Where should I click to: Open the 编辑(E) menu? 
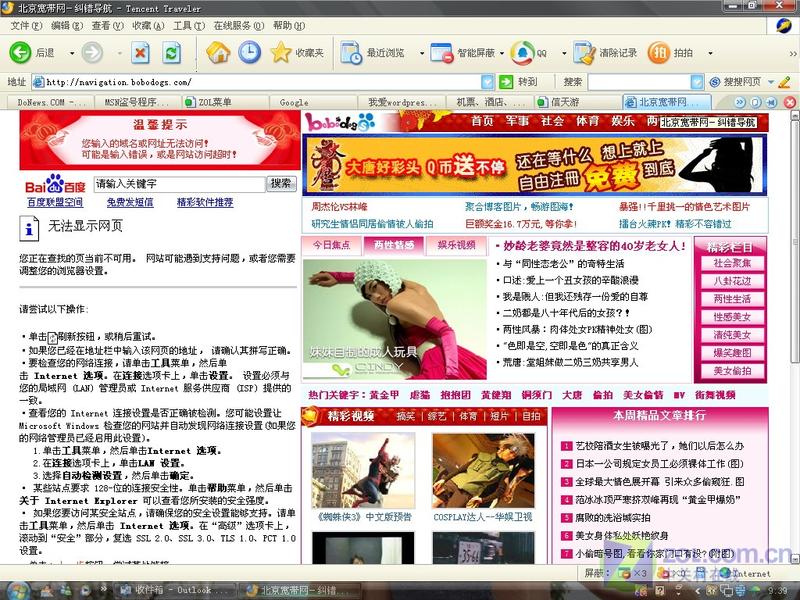coord(67,26)
